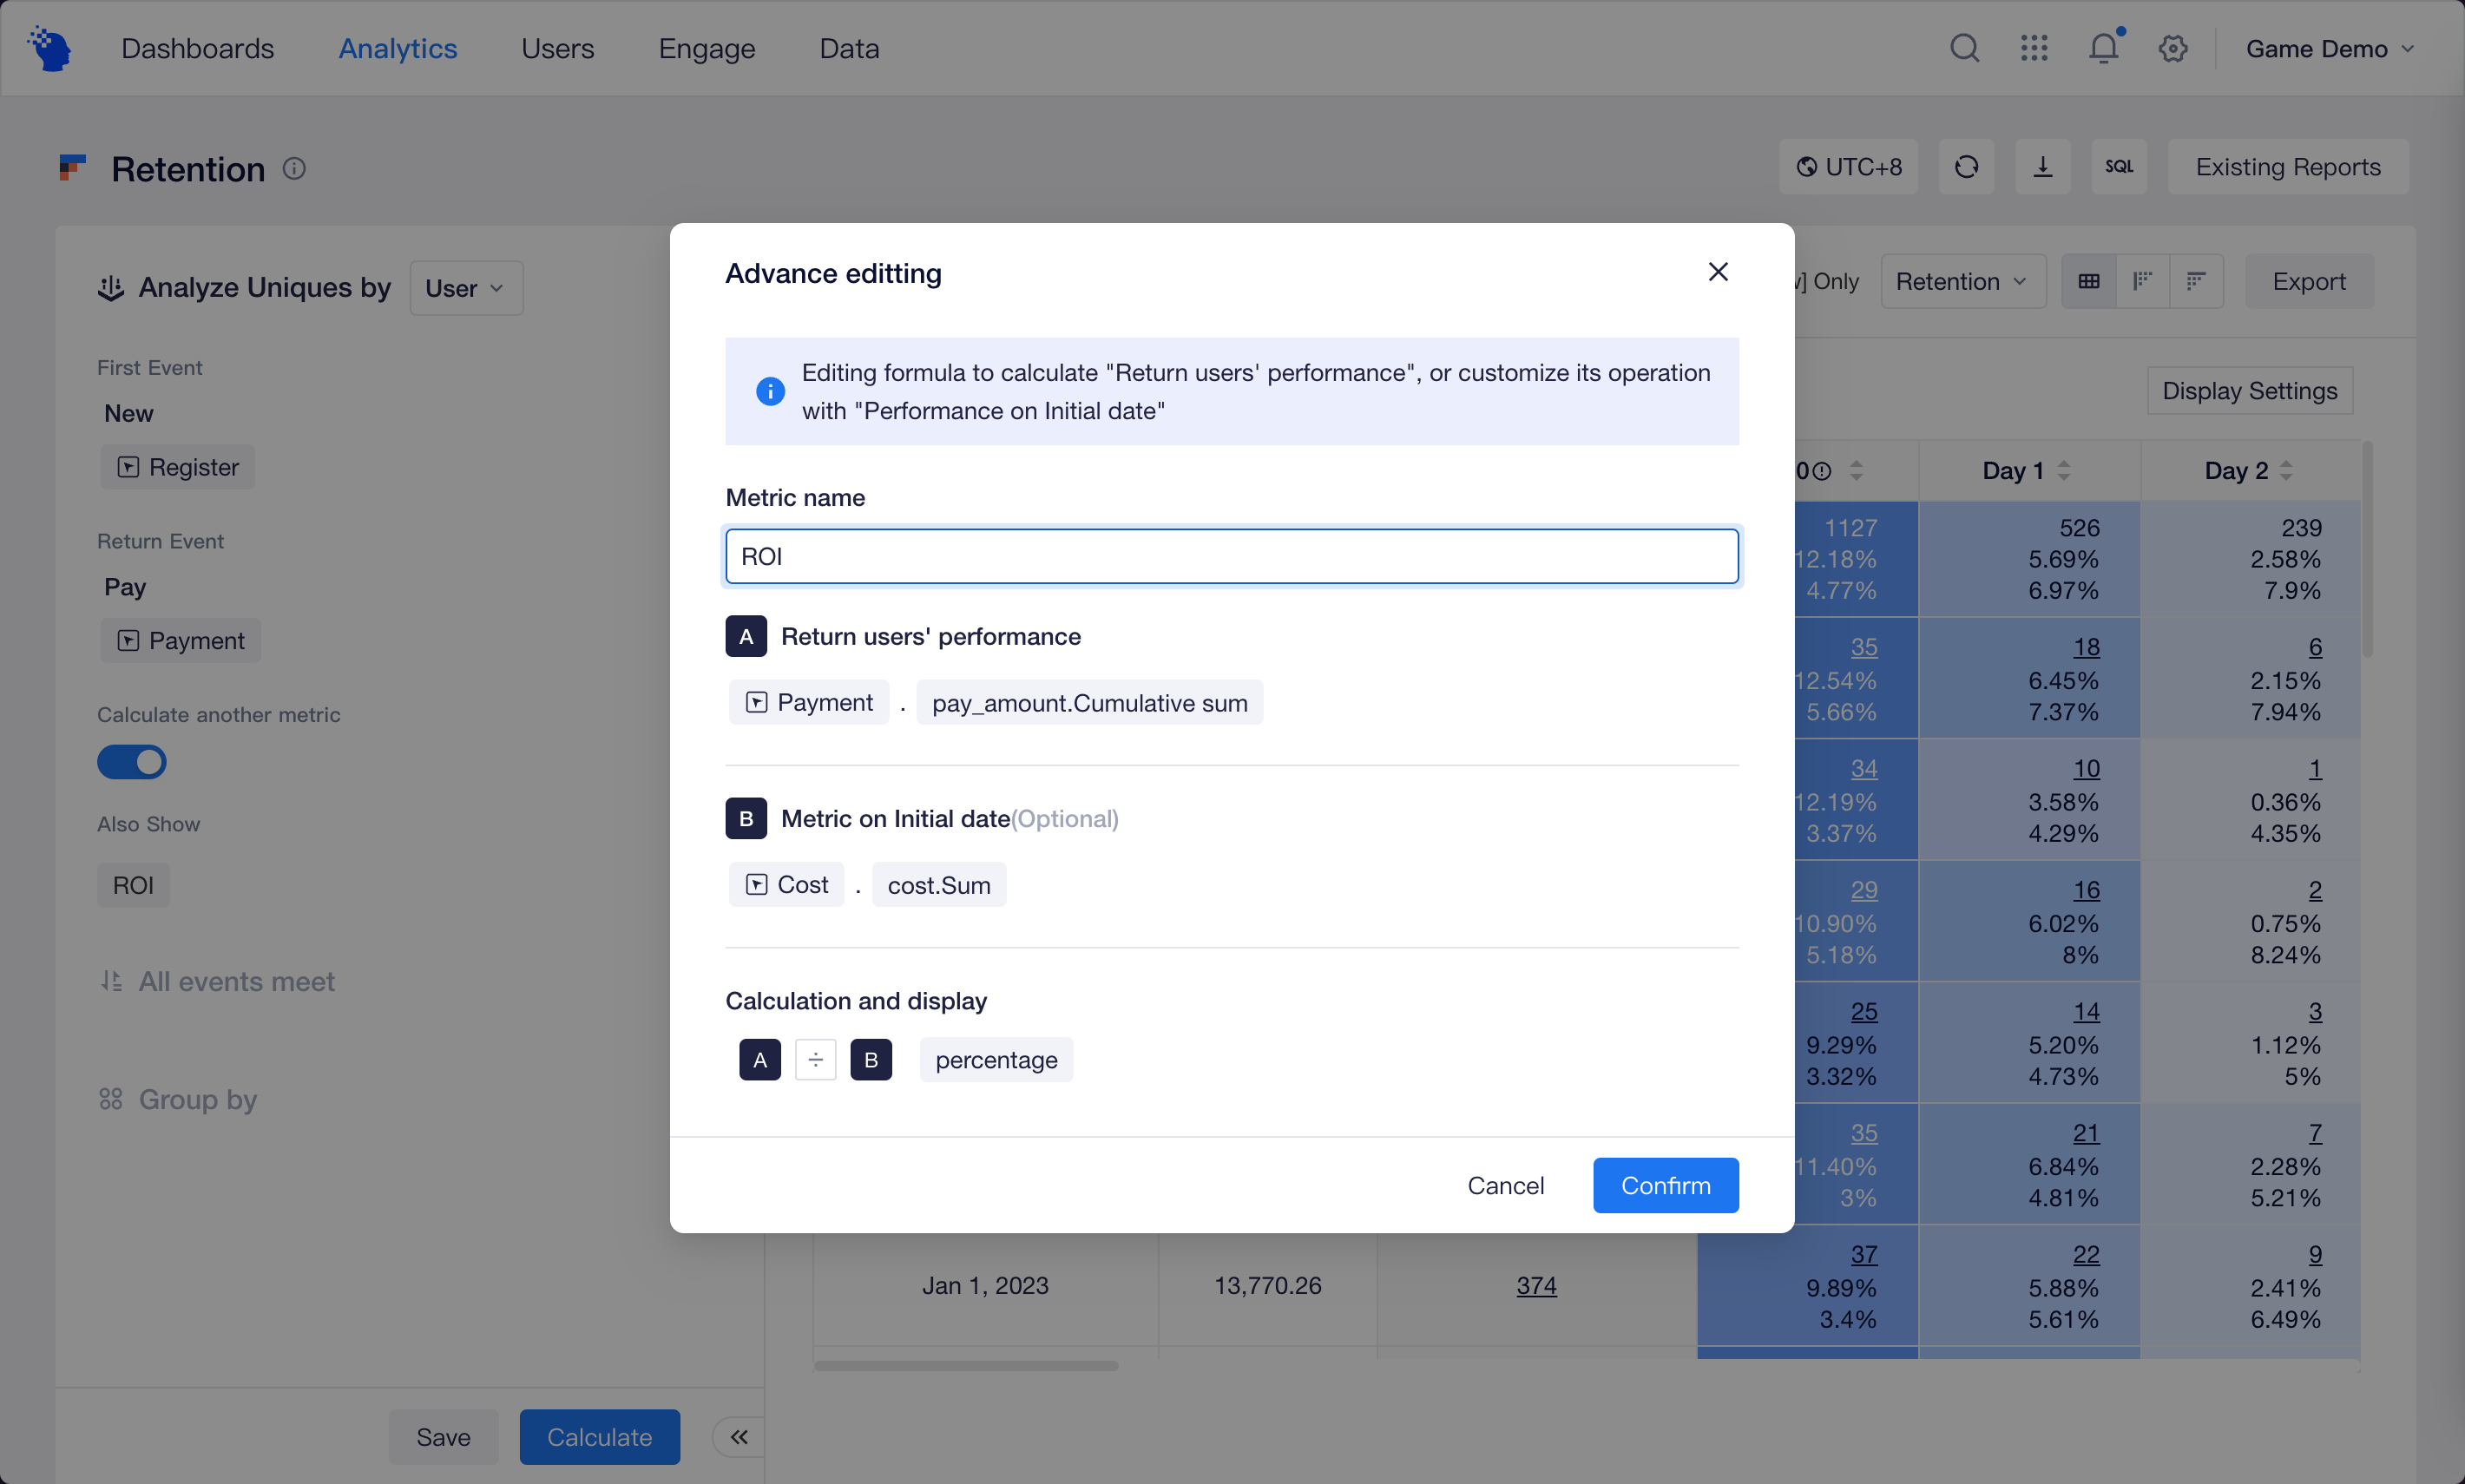Click the B badge in calculation formula
This screenshot has height=1484, width=2465.
tap(871, 1060)
